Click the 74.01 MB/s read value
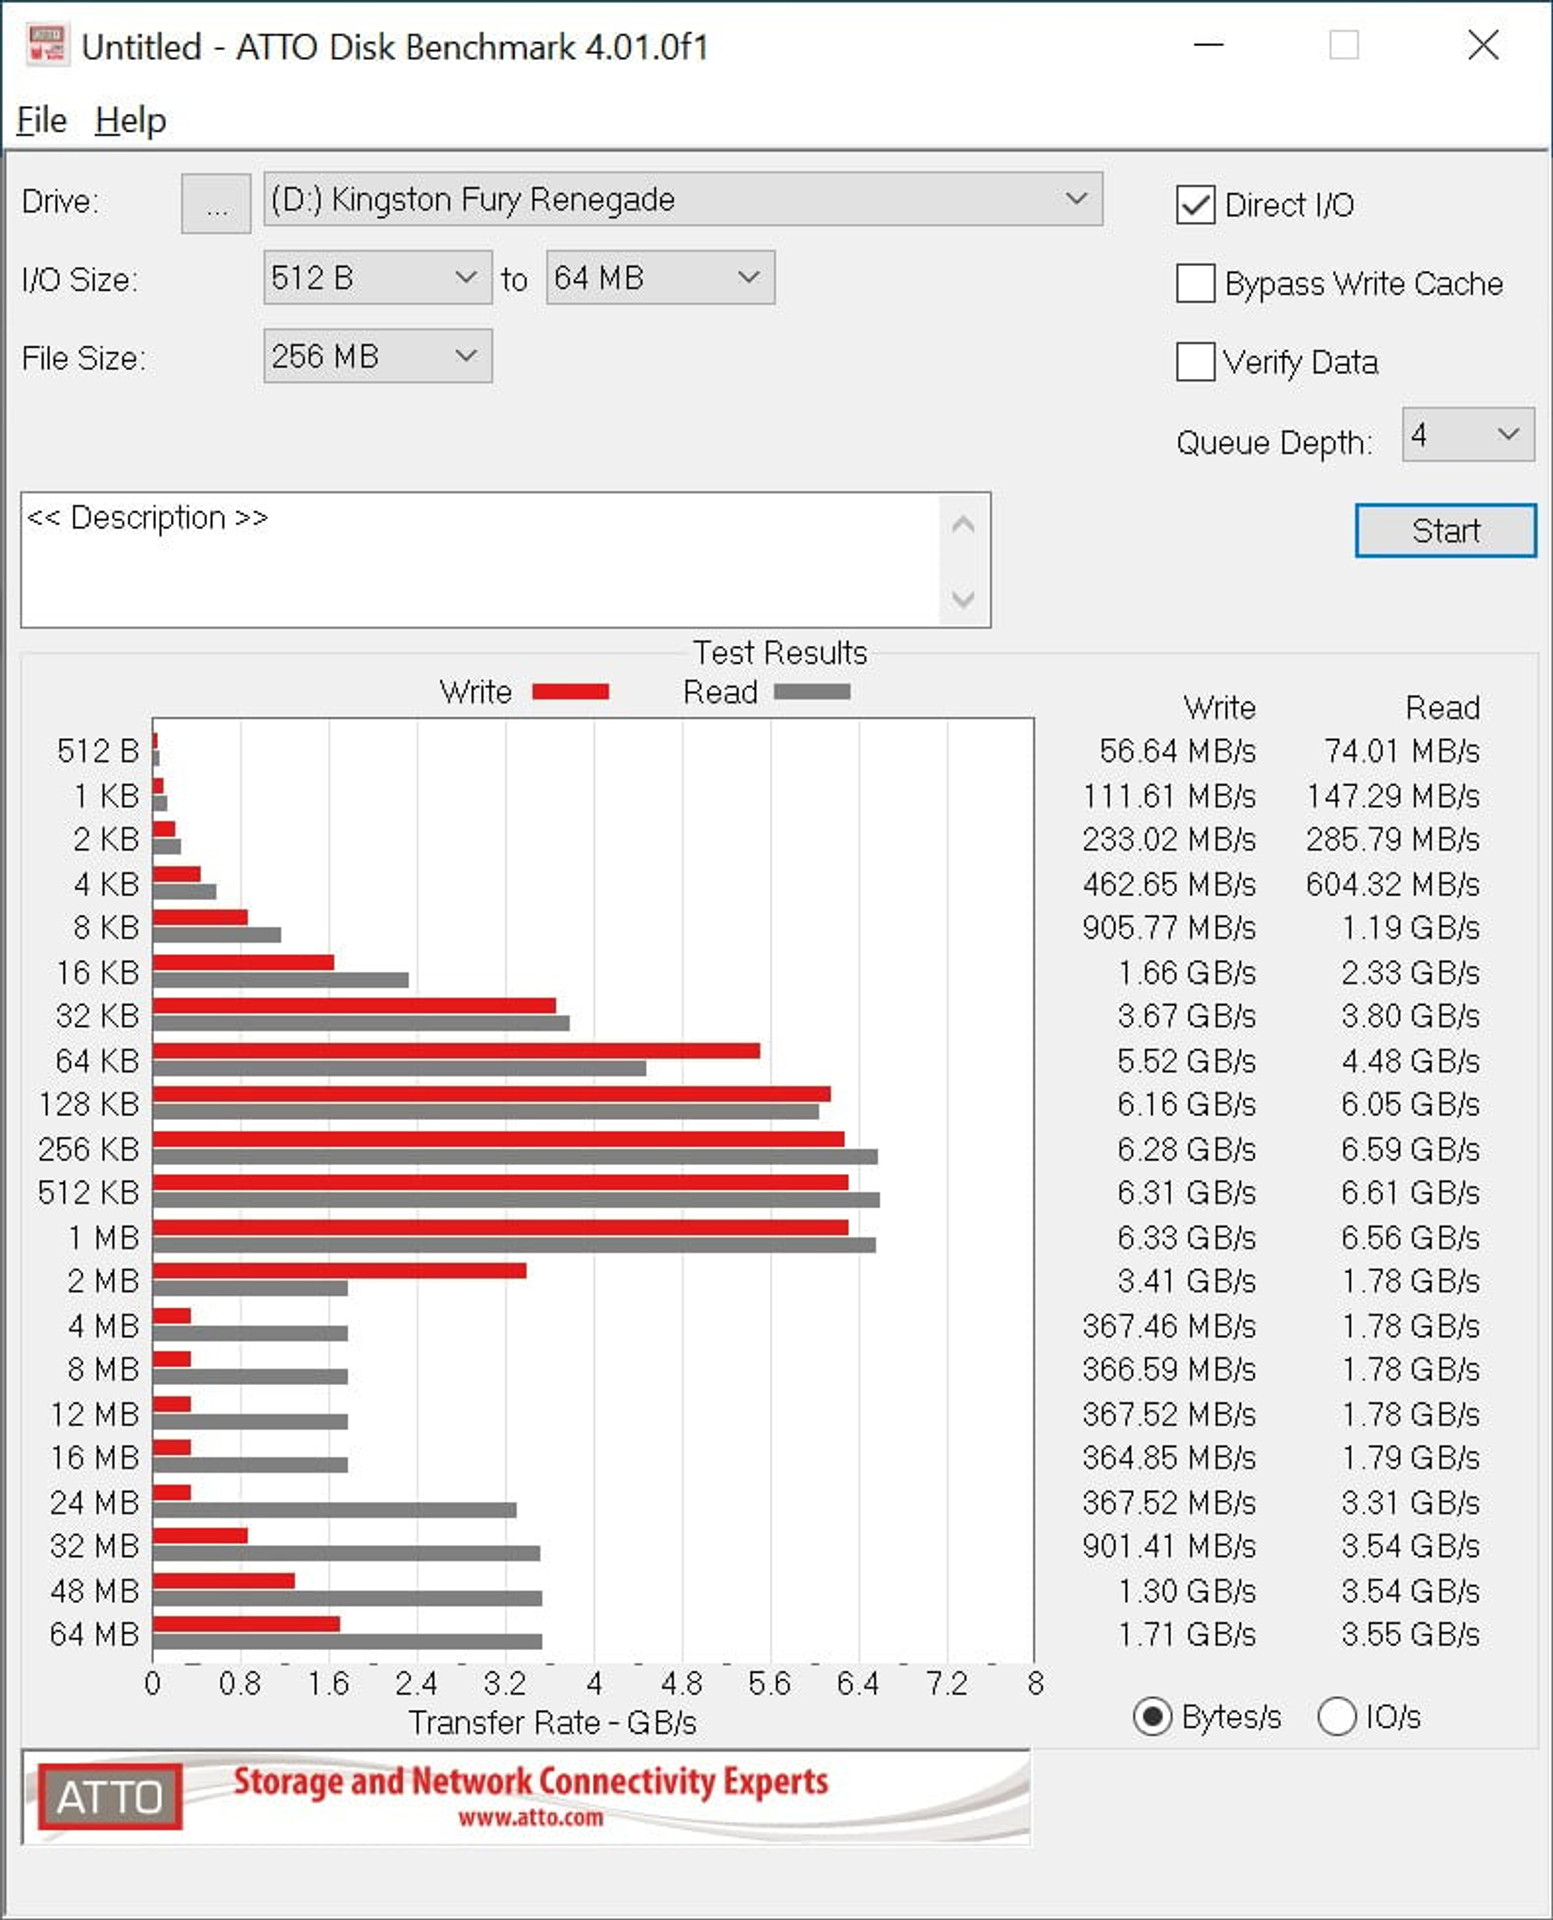The image size is (1553, 1920). 1401,751
